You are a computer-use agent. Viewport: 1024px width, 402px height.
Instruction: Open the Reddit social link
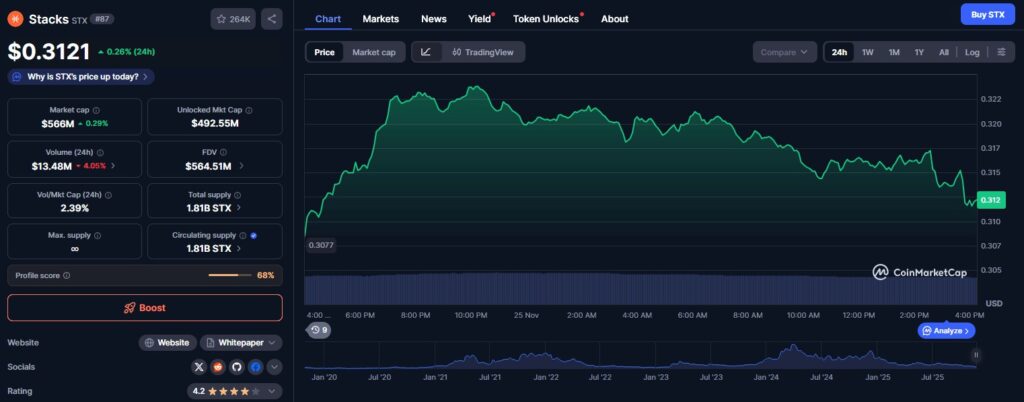click(x=218, y=367)
